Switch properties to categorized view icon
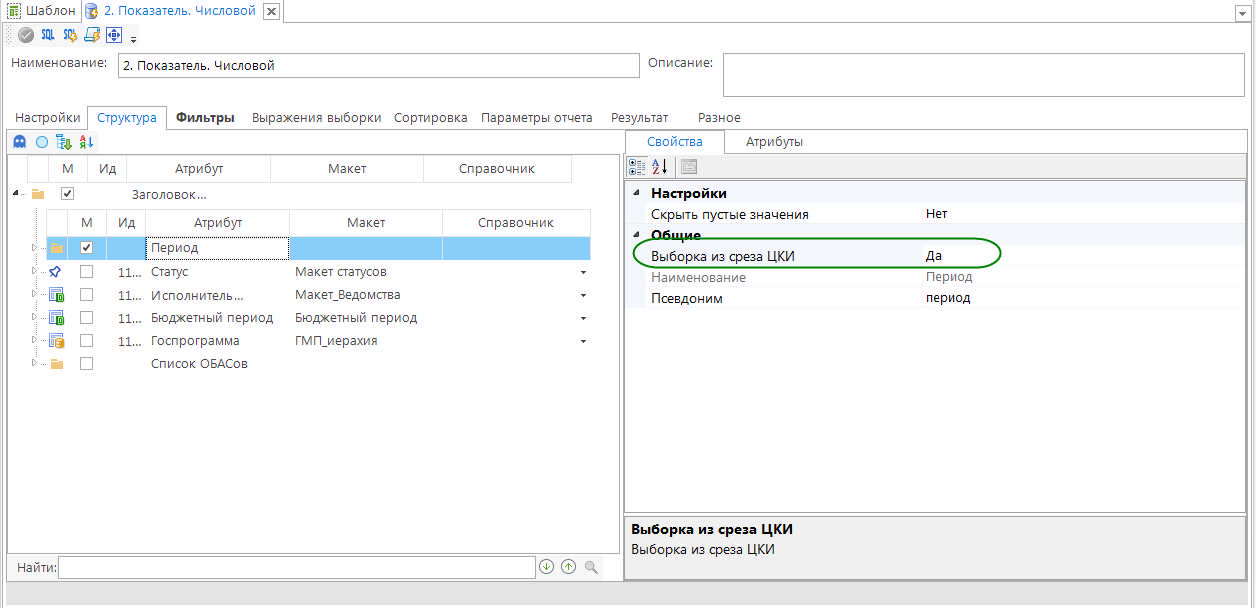This screenshot has width=1257, height=608. click(x=637, y=166)
